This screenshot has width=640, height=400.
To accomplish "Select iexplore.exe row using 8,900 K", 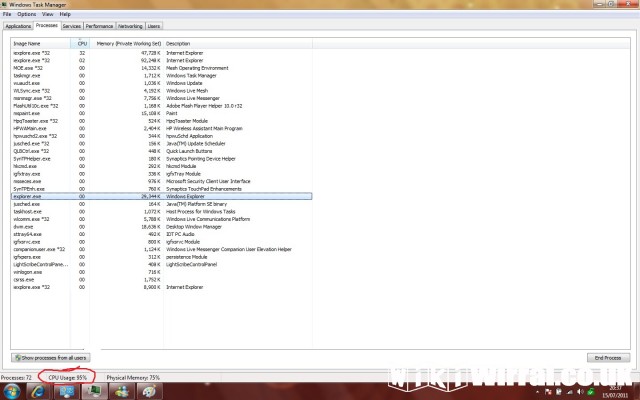I will click(162, 287).
